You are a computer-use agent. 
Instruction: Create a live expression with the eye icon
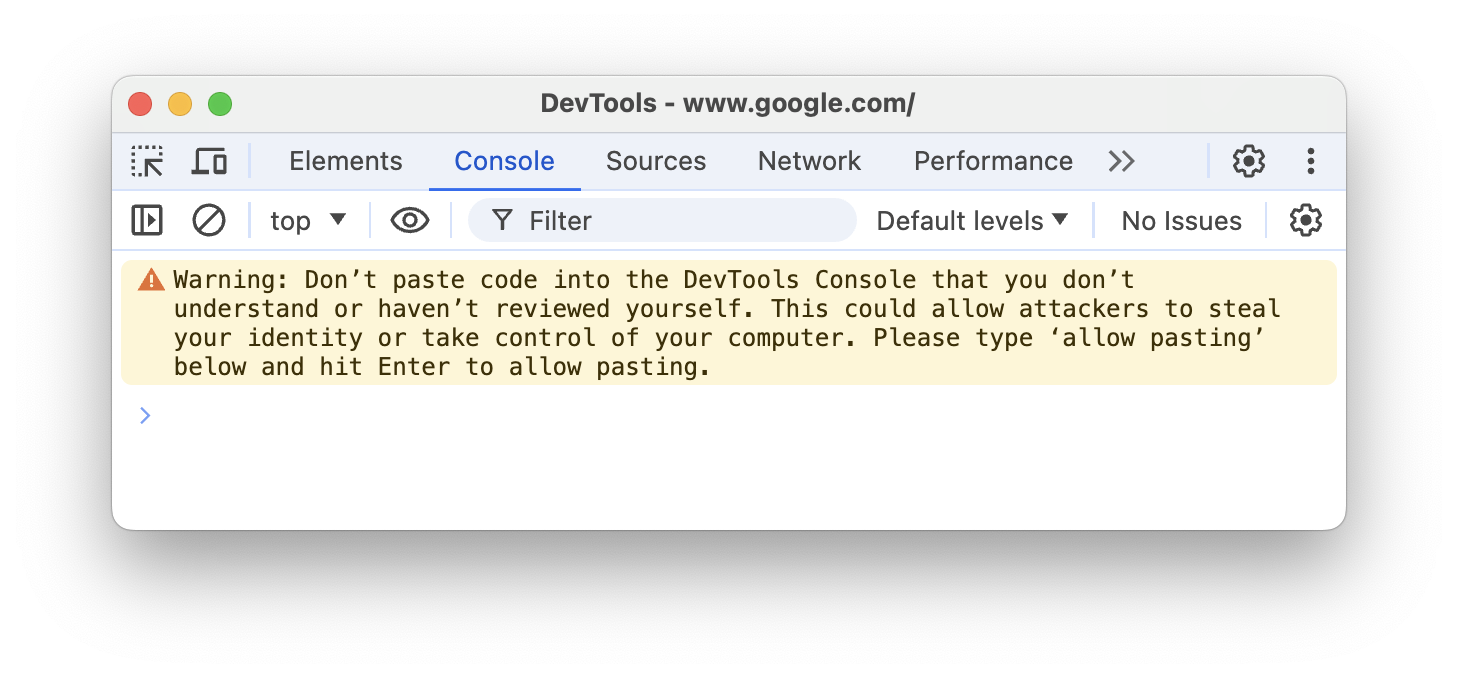(409, 220)
